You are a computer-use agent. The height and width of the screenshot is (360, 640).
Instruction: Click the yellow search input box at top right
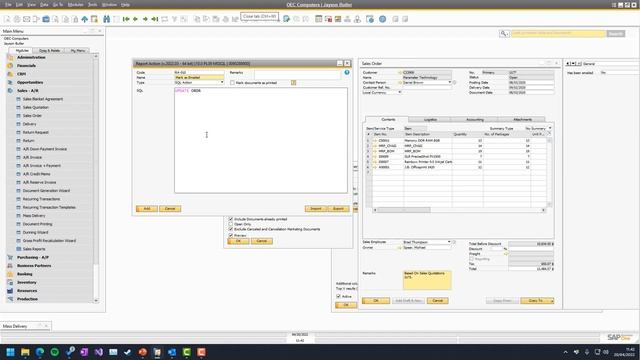tap(558, 33)
